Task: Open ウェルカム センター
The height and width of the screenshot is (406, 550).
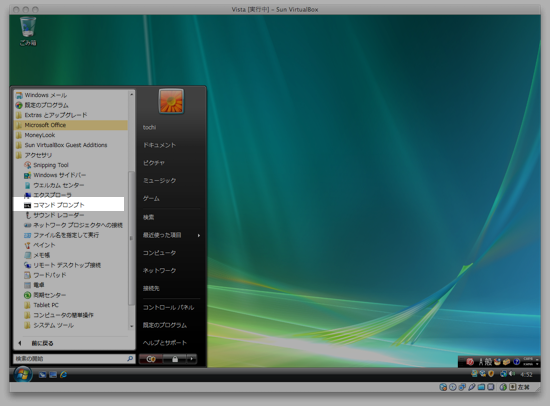Action: coord(71,185)
